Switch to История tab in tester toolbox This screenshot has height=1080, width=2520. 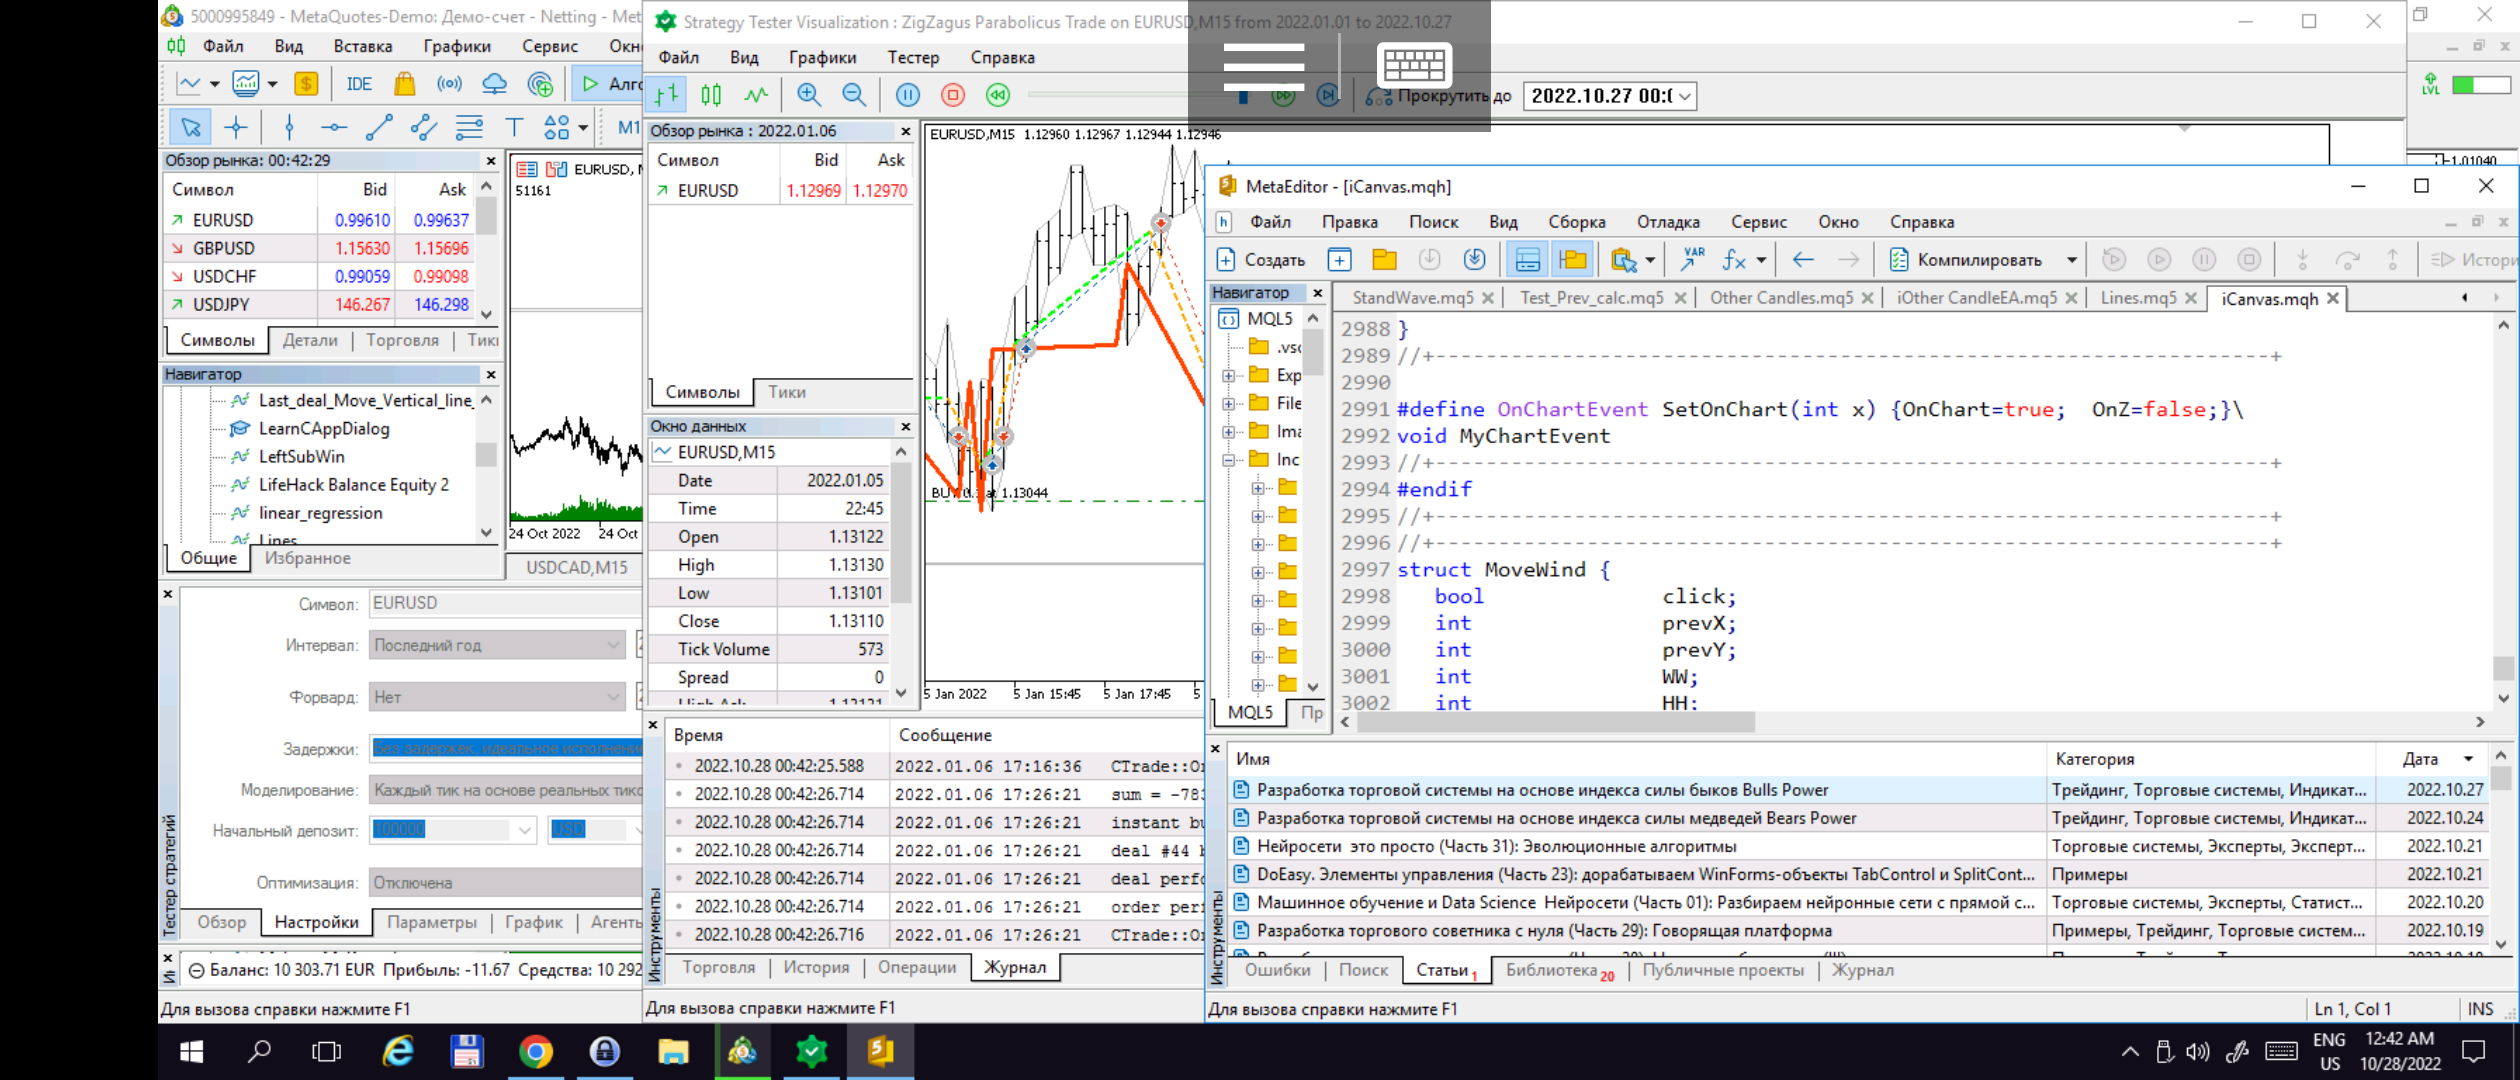pos(816,967)
